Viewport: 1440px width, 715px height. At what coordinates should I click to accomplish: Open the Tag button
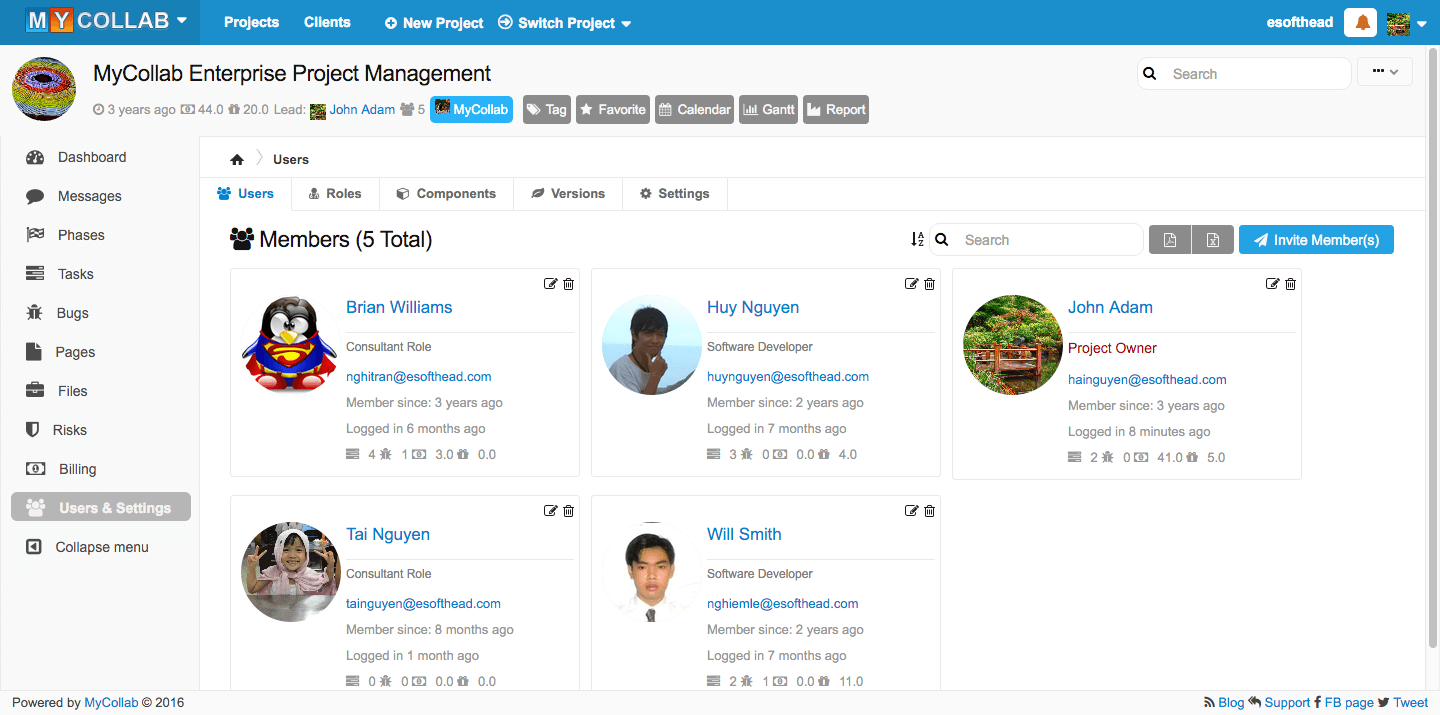point(546,110)
